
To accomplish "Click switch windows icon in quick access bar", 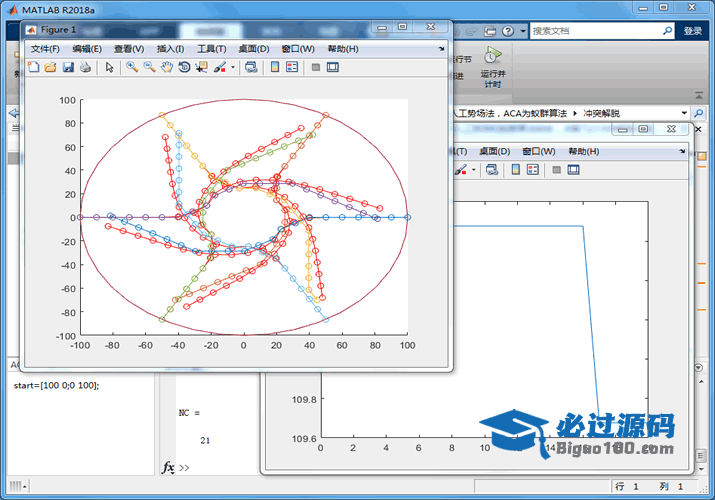I will [490, 31].
